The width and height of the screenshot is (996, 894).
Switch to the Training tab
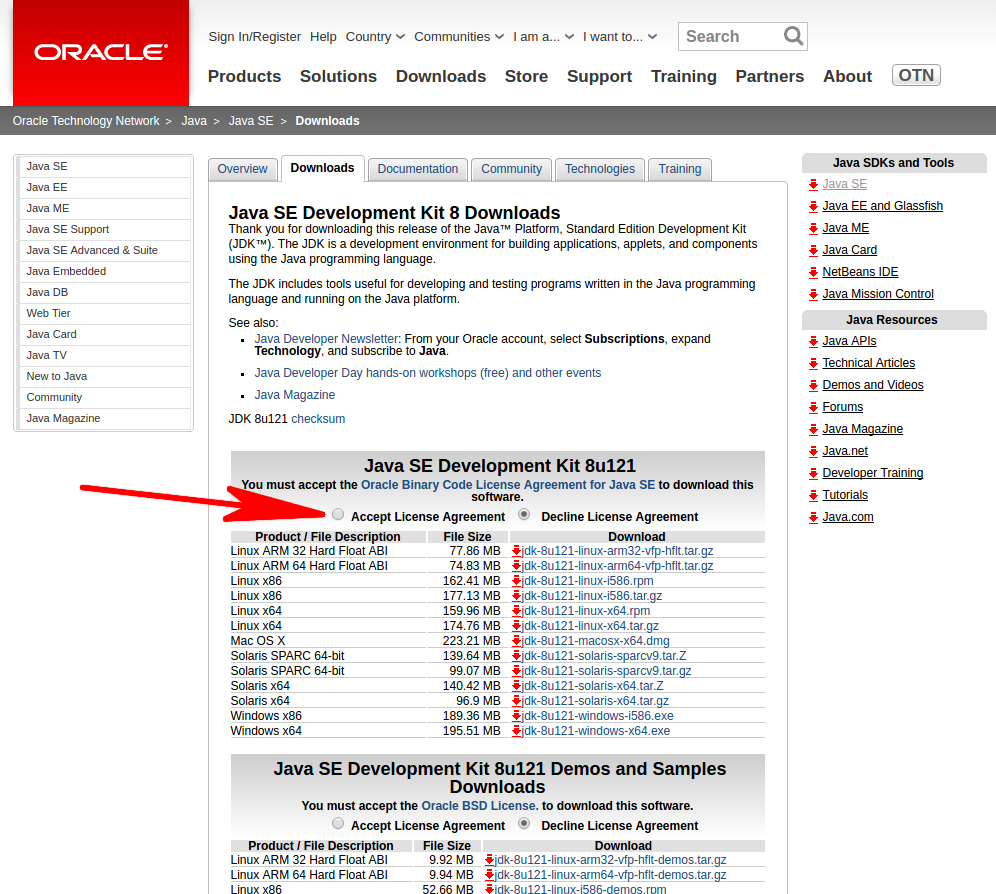(x=680, y=169)
